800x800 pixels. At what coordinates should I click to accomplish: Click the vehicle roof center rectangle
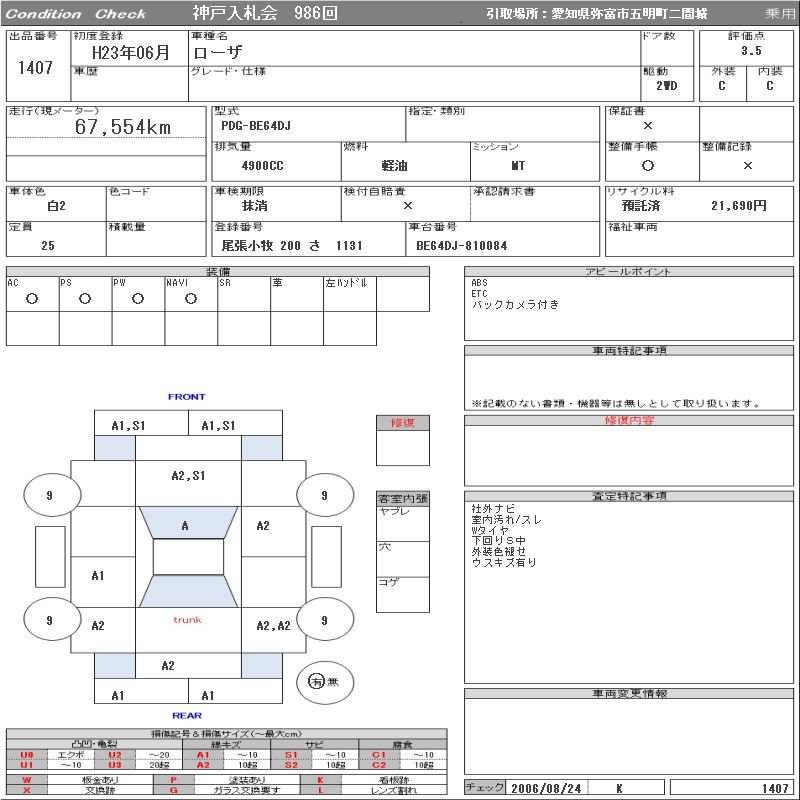click(x=187, y=557)
